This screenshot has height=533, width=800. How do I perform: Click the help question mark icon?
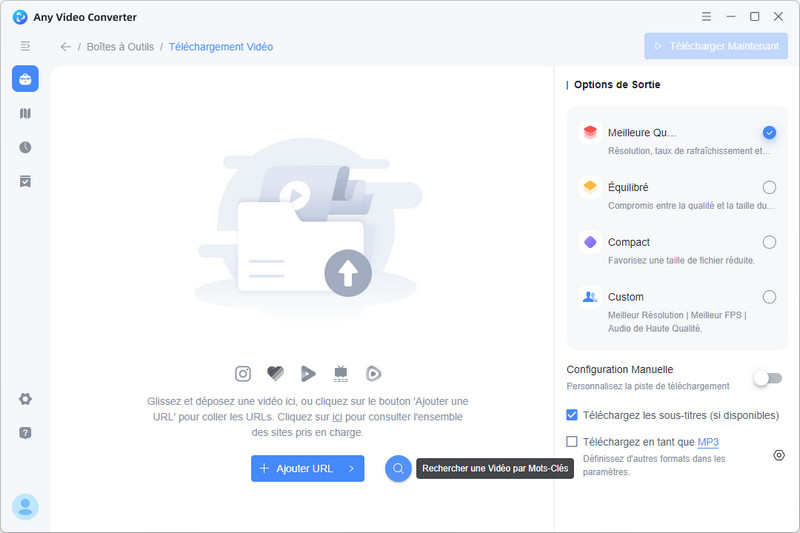25,433
